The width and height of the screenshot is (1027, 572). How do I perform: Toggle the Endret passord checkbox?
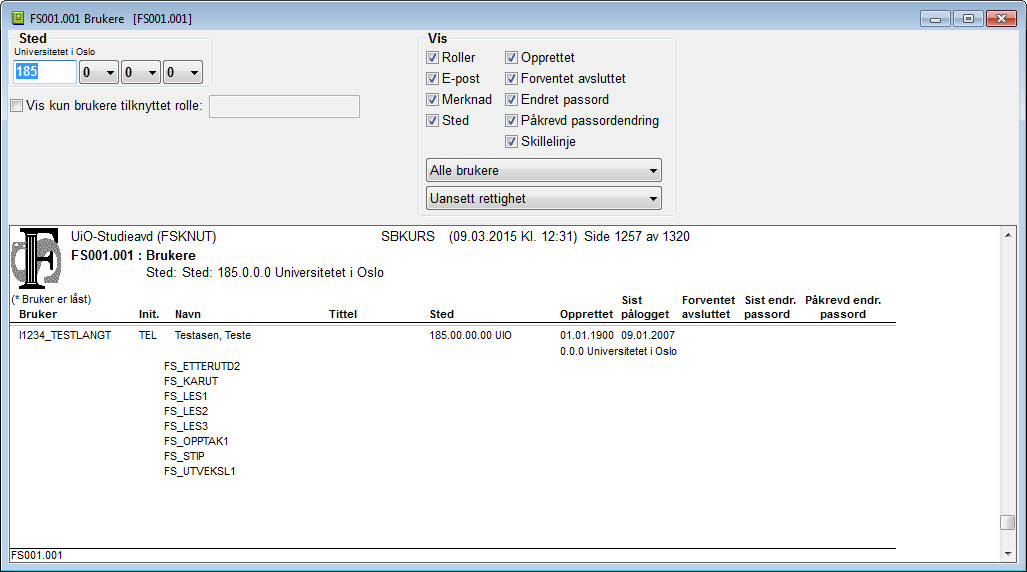[512, 100]
